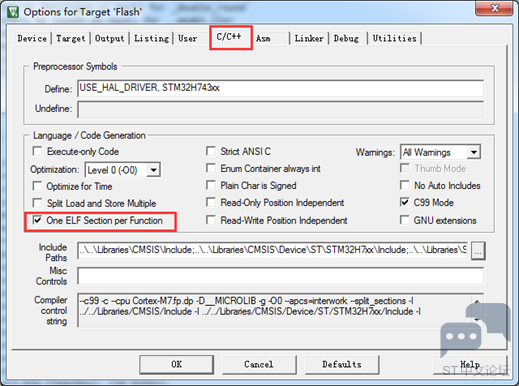
Task: Click the Define symbols input field
Action: coord(280,88)
